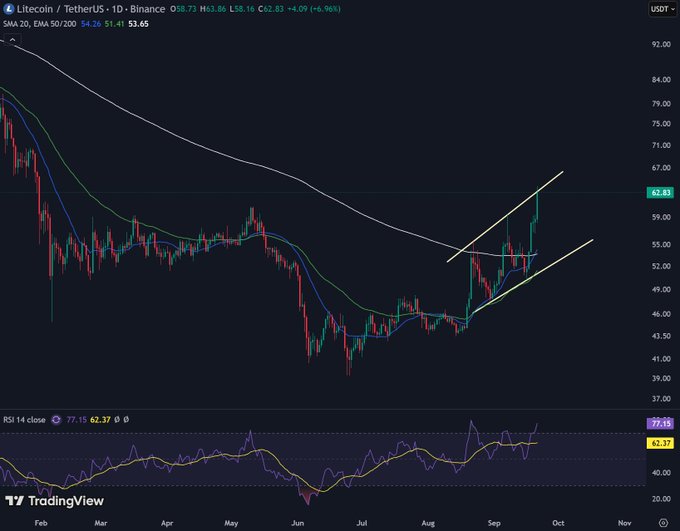Click the green 62.83 price tag on axis
This screenshot has width=680, height=531.
click(660, 192)
